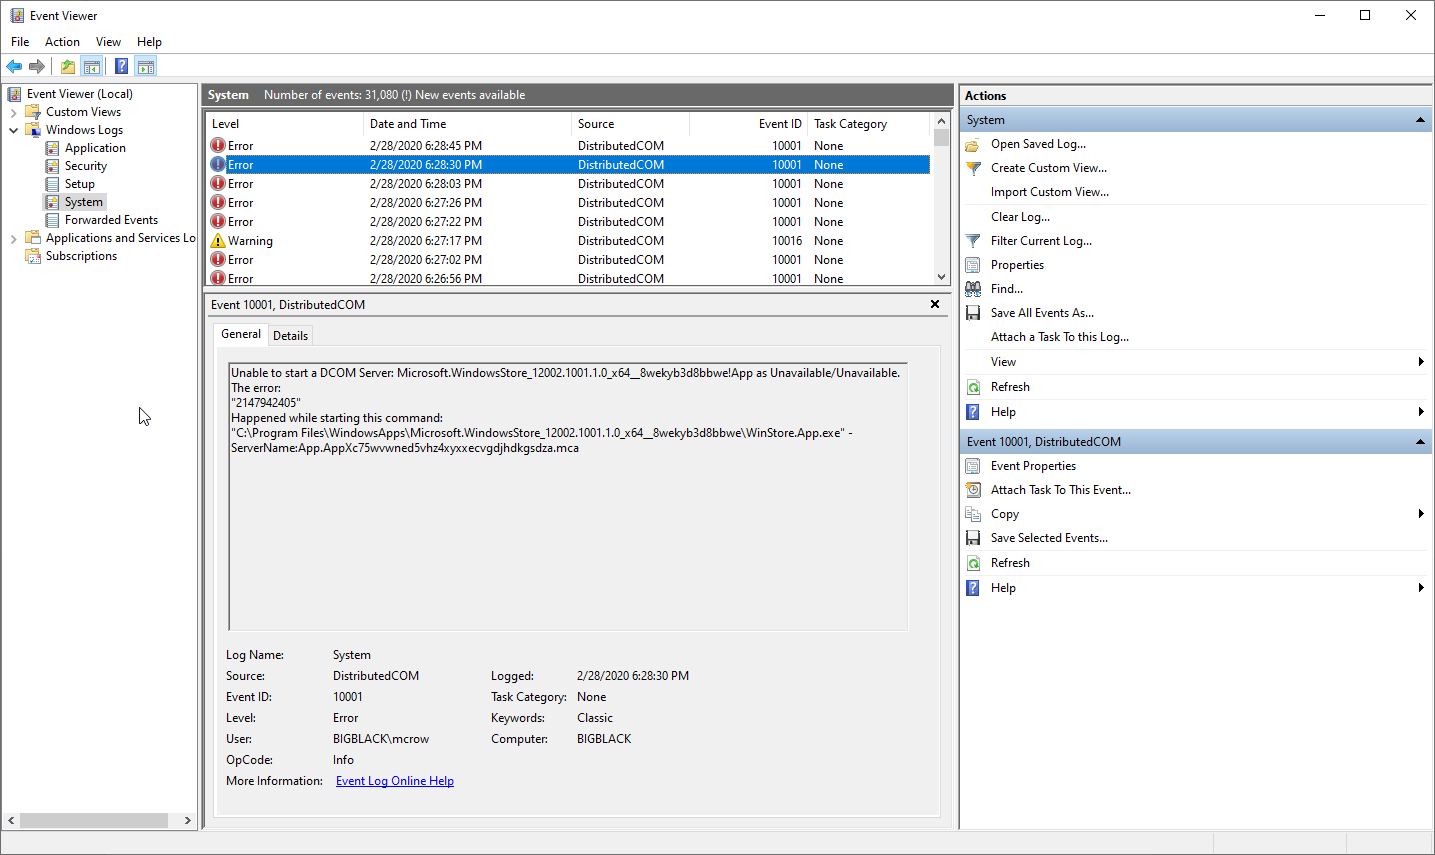Screen dimensions: 1435x855
Task: Click Attach a Task To this Log...
Action: (x=1060, y=337)
